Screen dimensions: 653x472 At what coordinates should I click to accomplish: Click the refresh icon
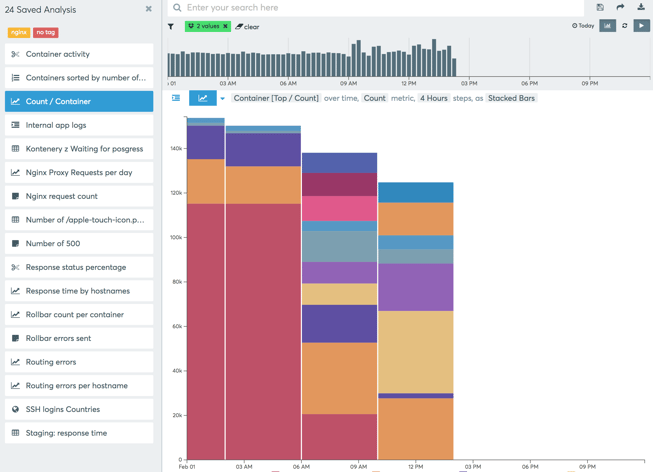pos(625,26)
